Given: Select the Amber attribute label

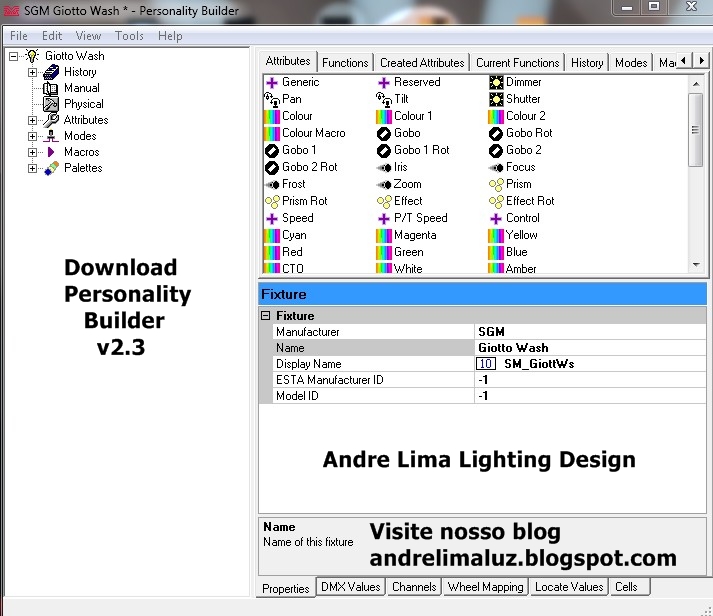Looking at the screenshot, I should (x=521, y=269).
